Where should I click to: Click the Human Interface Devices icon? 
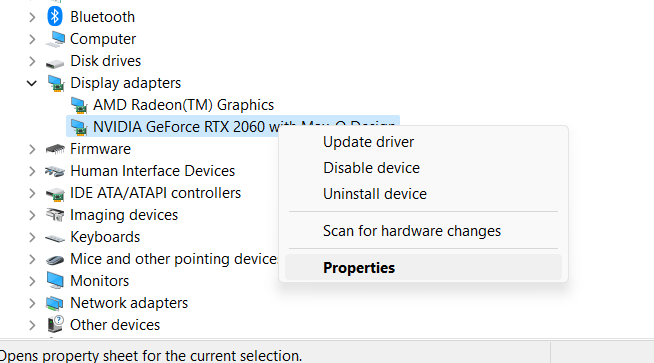click(55, 171)
